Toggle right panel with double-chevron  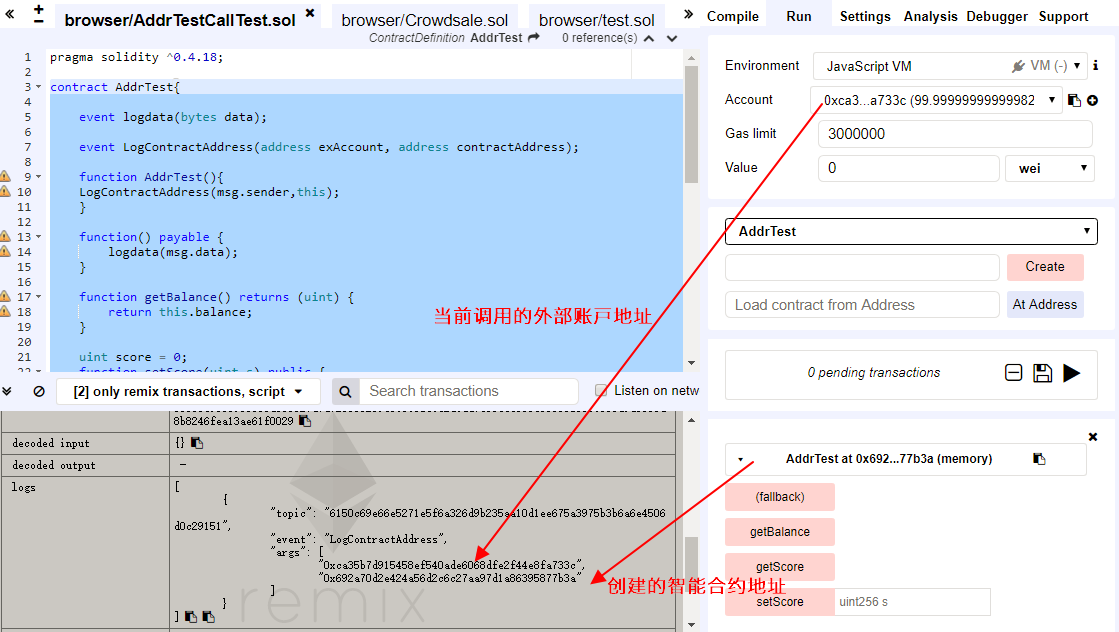coord(688,14)
